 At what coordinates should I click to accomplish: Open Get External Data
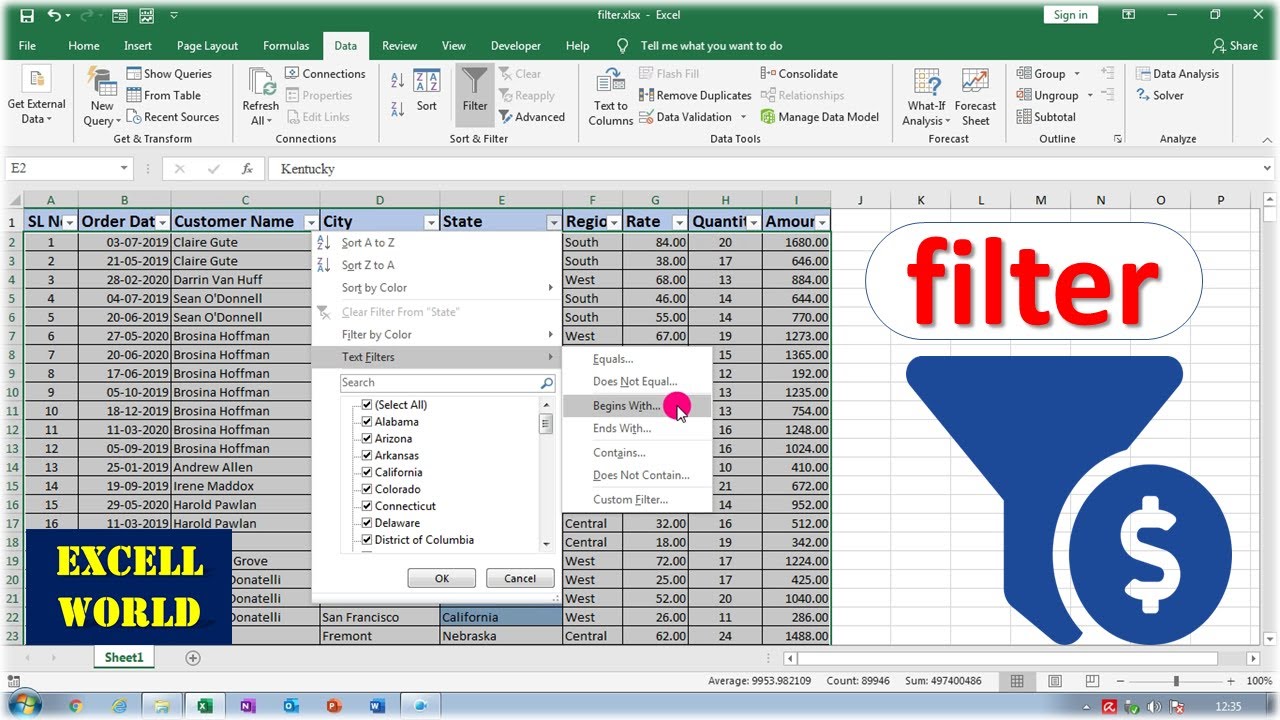[x=37, y=97]
